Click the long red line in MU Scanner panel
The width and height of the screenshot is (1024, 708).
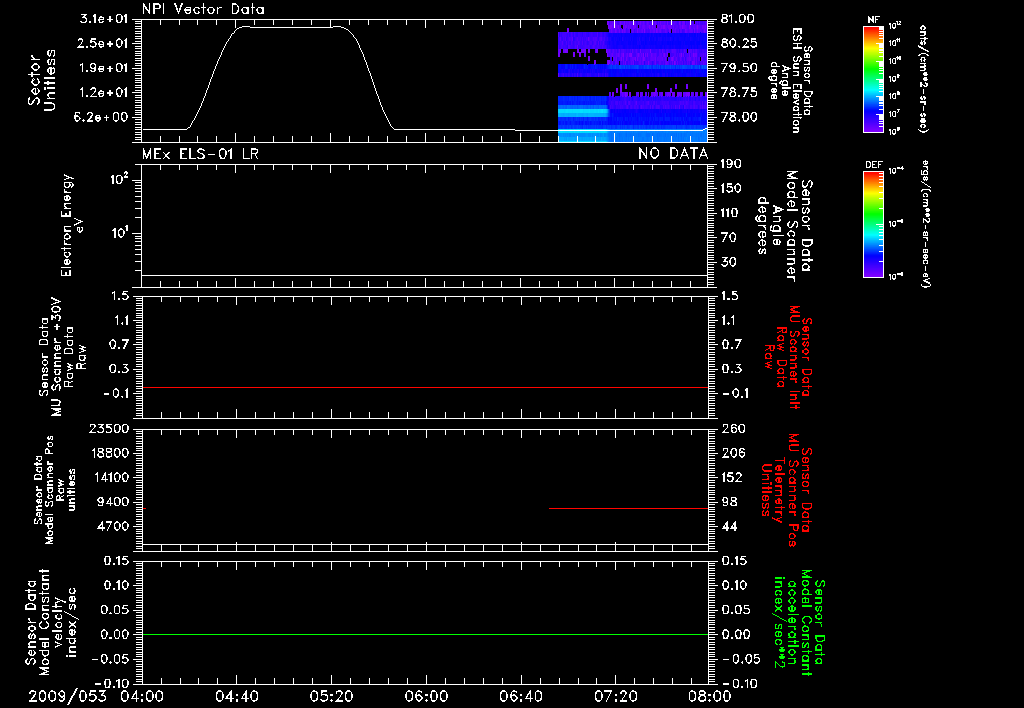click(424, 388)
